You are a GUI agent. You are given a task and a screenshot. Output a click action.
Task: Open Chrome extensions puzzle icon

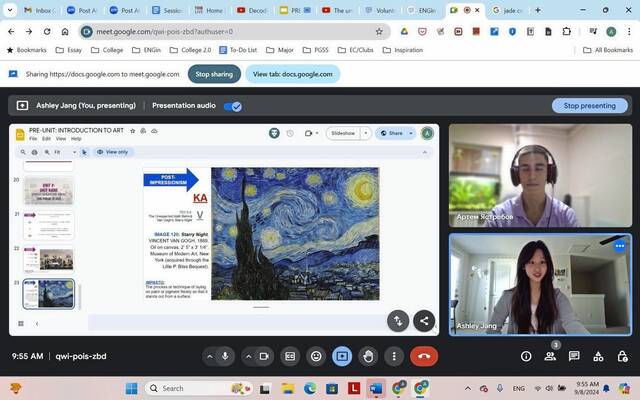point(566,31)
